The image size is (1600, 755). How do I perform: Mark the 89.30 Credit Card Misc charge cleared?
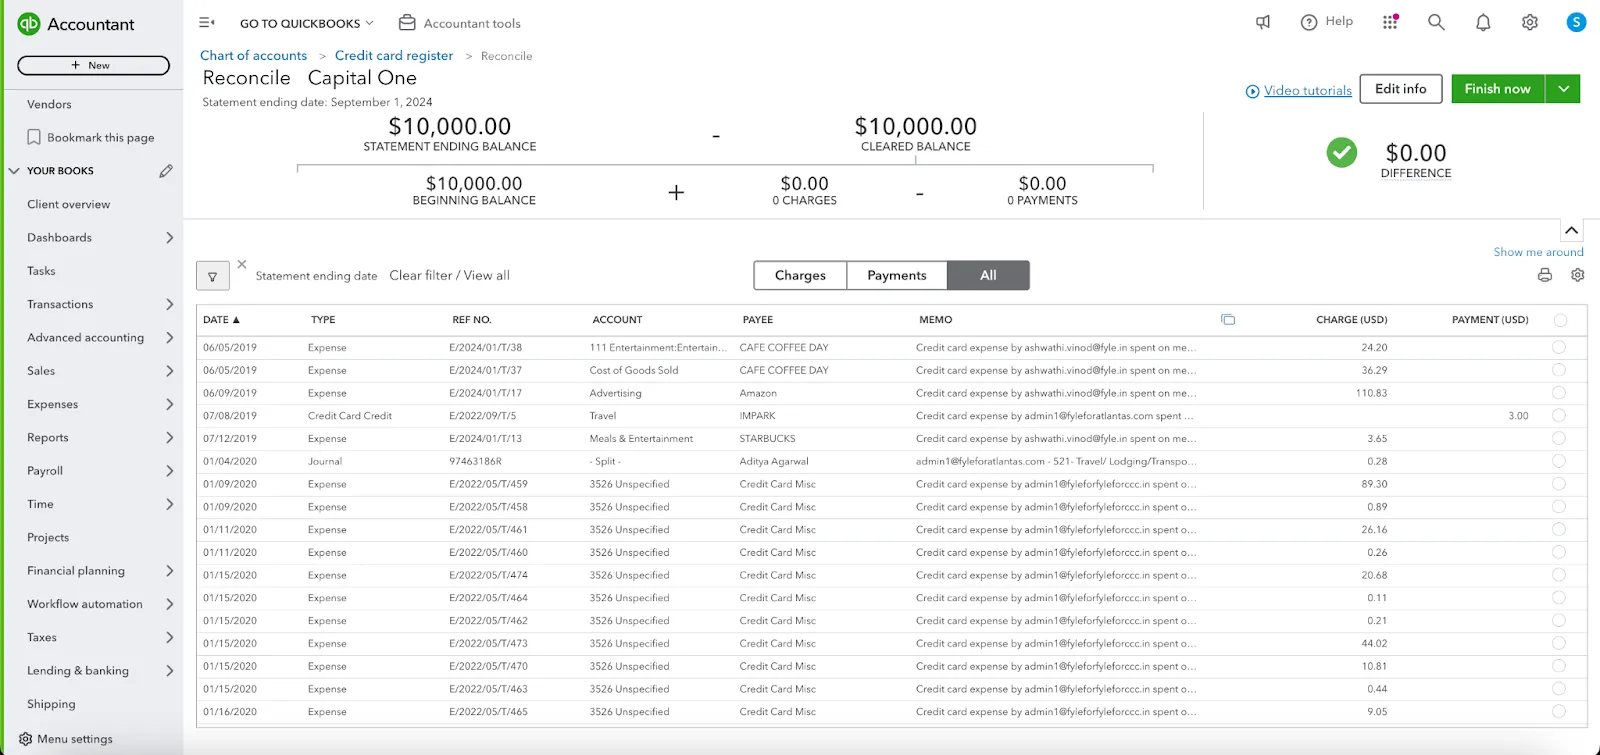[x=1559, y=484]
